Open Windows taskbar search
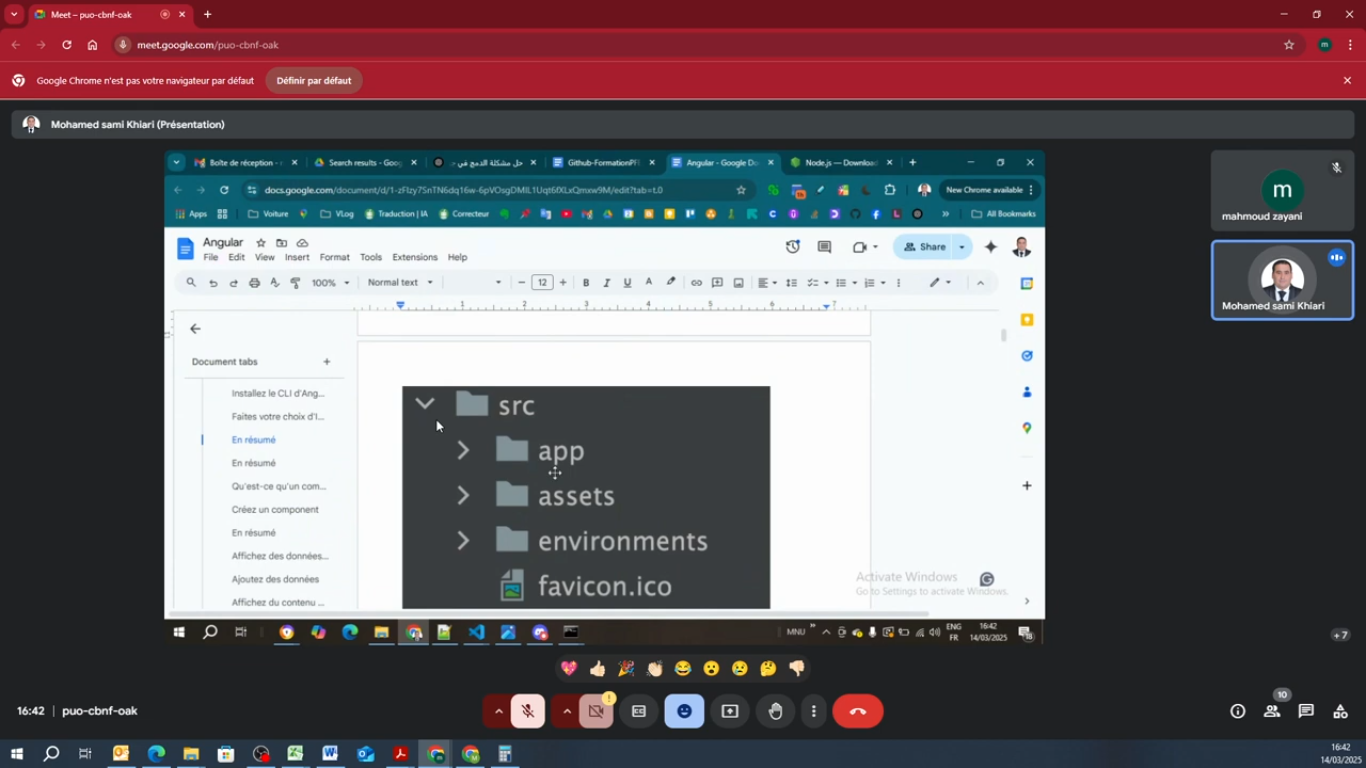This screenshot has height=768, width=1366. pyautogui.click(x=51, y=754)
